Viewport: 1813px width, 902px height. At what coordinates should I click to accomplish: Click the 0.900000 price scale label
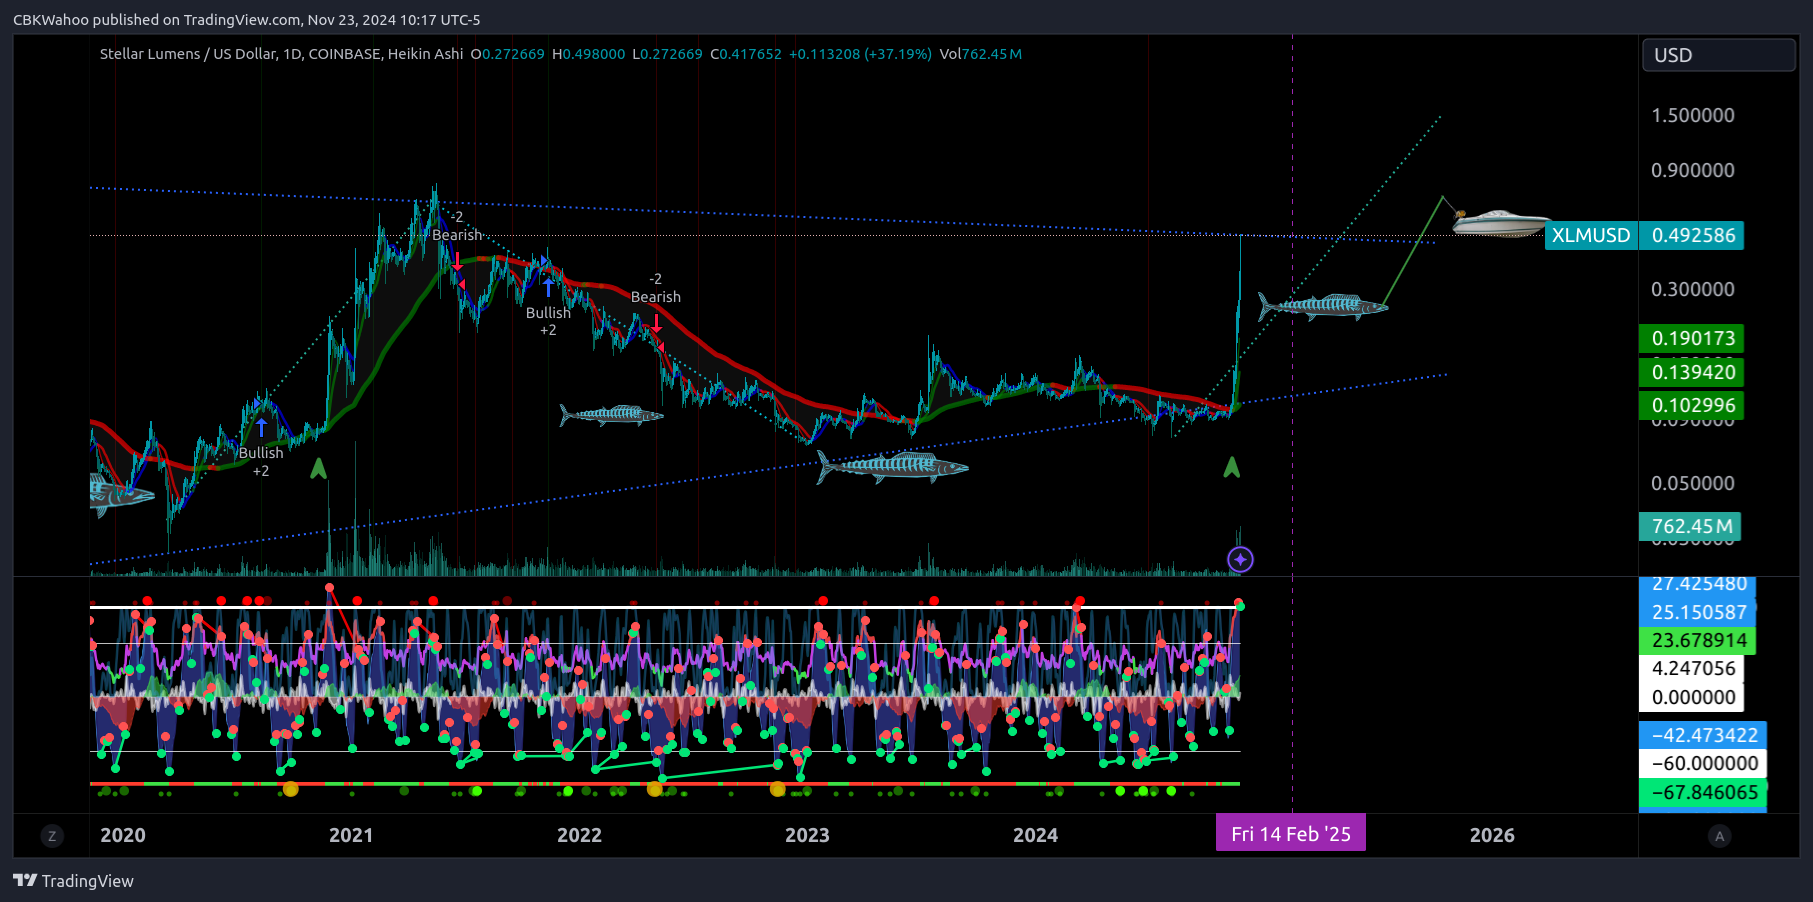point(1693,170)
